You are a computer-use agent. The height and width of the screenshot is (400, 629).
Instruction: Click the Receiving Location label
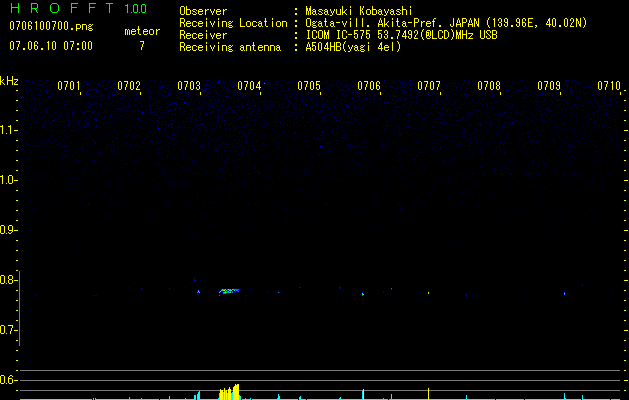point(233,23)
